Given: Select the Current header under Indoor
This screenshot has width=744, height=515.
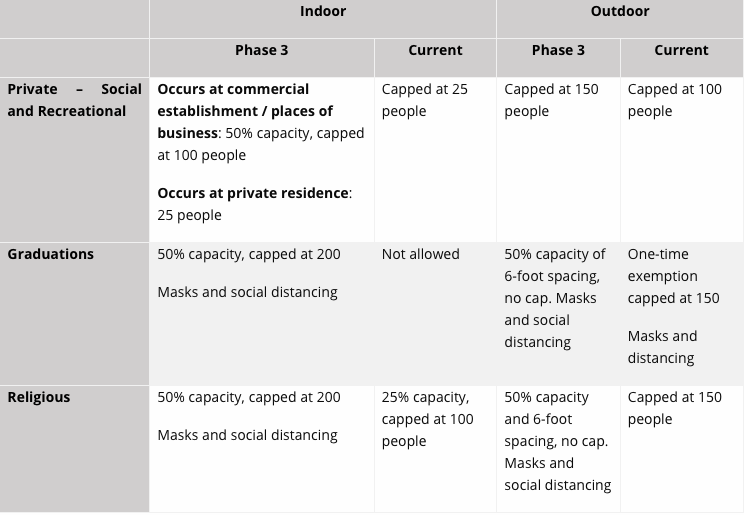Looking at the screenshot, I should point(435,50).
